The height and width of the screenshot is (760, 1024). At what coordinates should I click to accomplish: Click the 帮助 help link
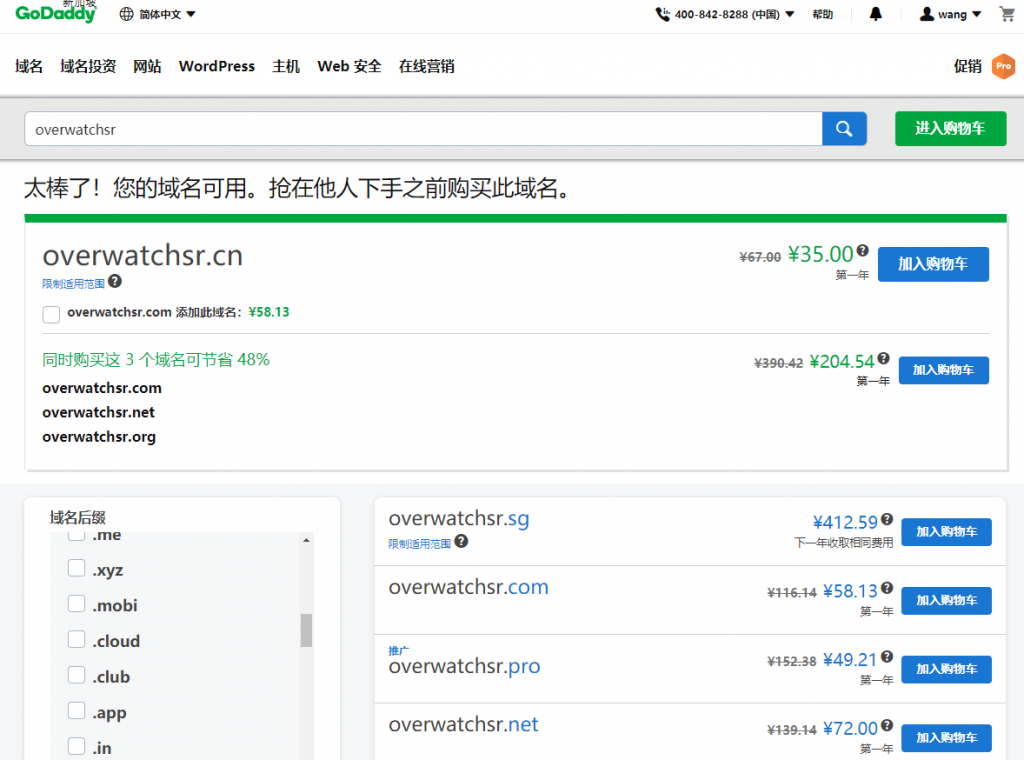point(823,14)
